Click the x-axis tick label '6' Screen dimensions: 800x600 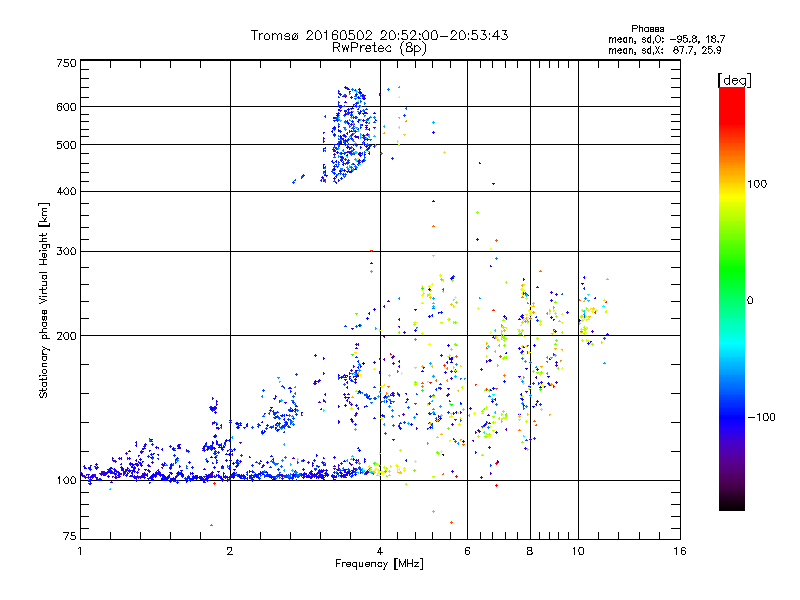[x=467, y=551]
